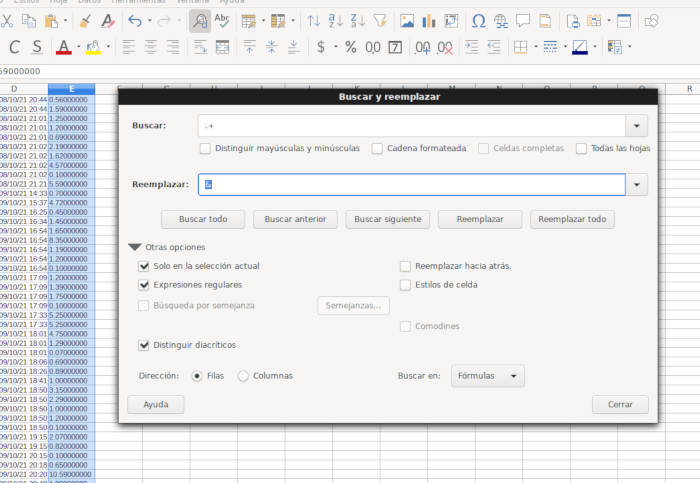Click the Wrap text icon
700x483 pixels.
(x=200, y=47)
